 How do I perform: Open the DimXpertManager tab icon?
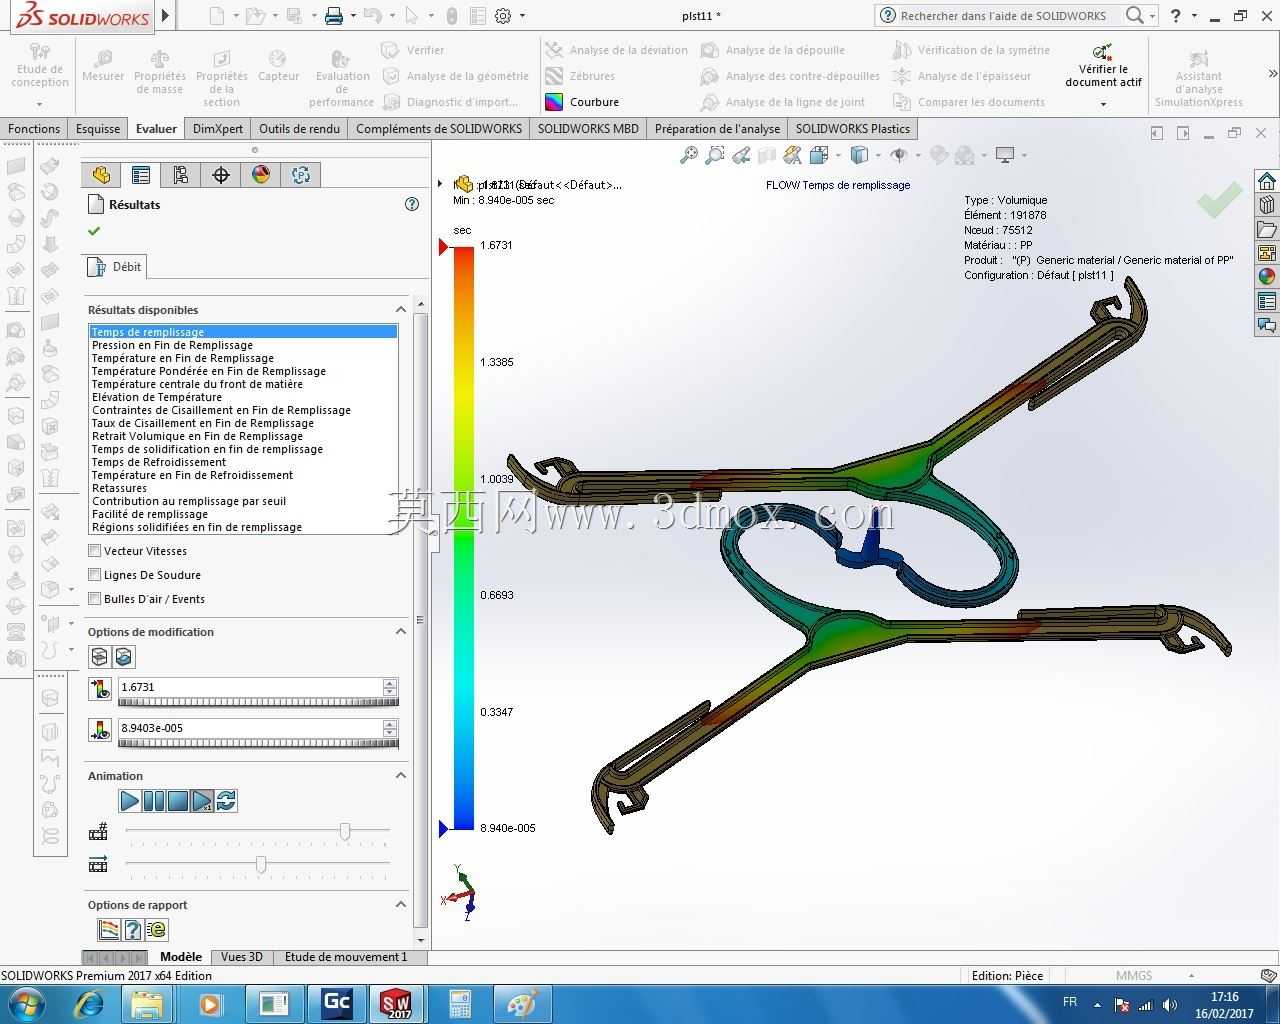point(221,175)
